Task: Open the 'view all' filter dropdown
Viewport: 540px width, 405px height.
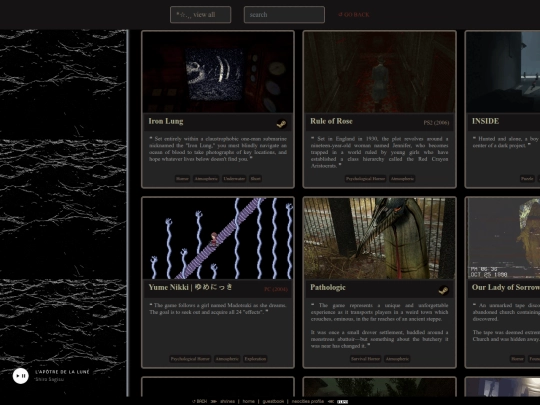Action: coord(200,15)
